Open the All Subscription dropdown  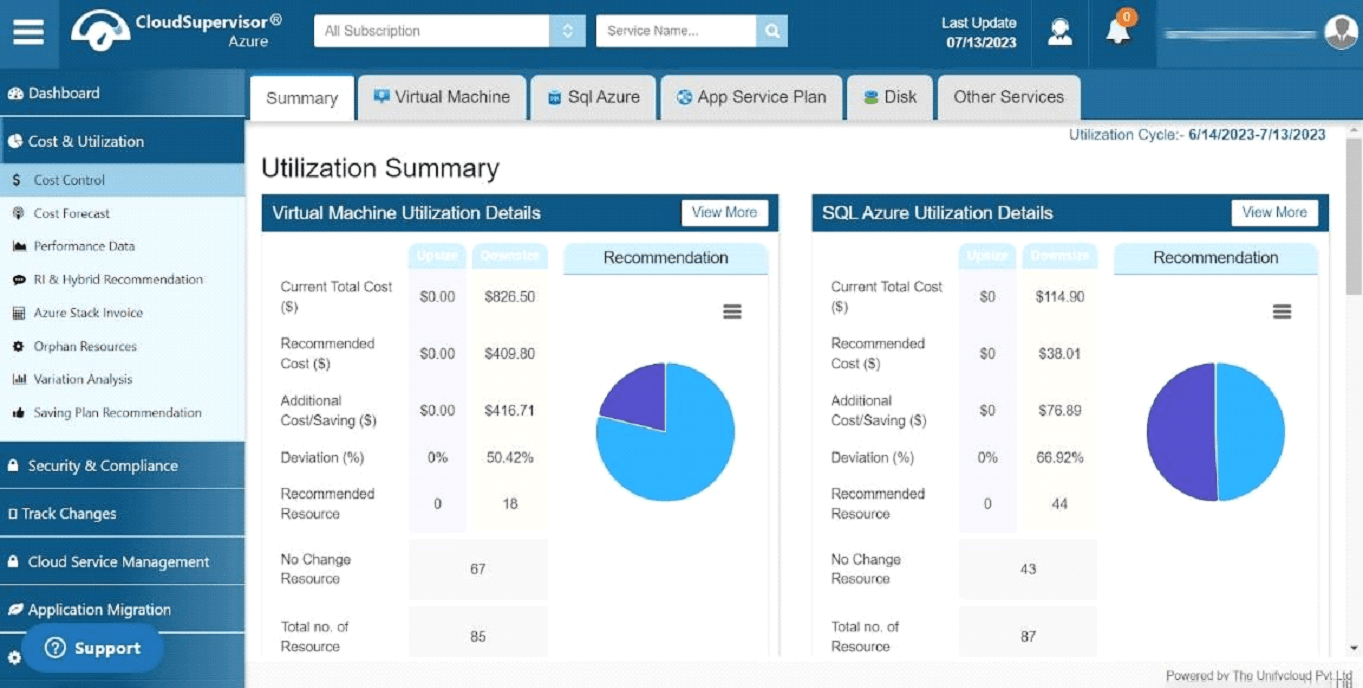pos(450,31)
